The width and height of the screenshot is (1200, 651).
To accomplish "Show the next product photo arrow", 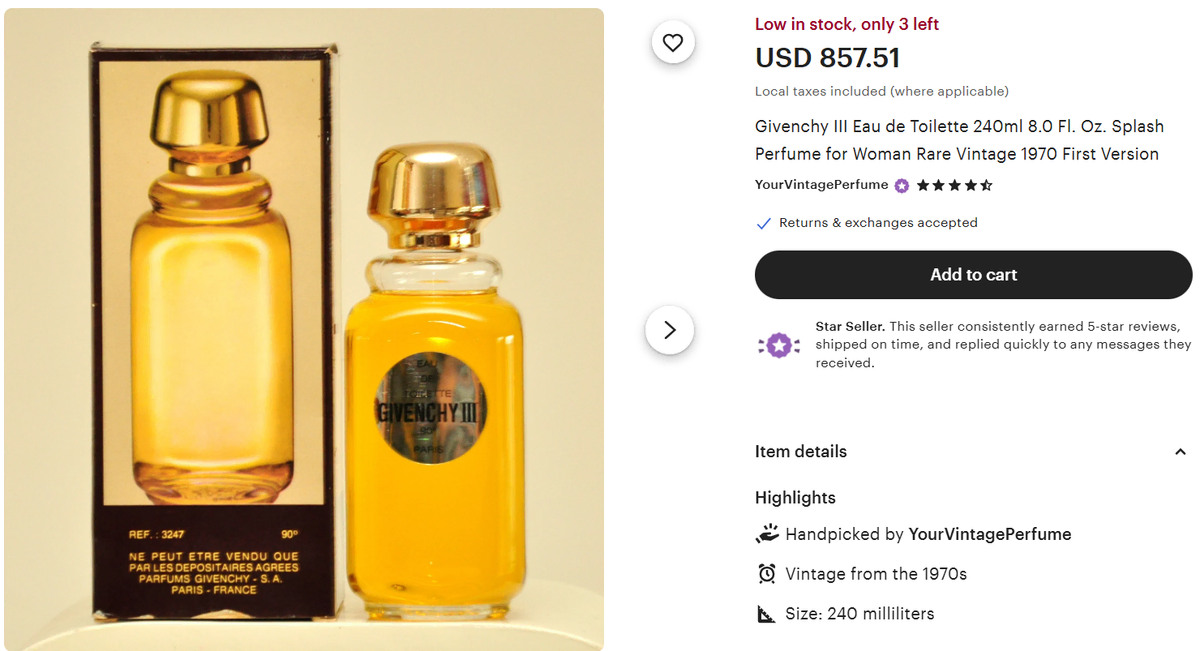I will [x=670, y=329].
